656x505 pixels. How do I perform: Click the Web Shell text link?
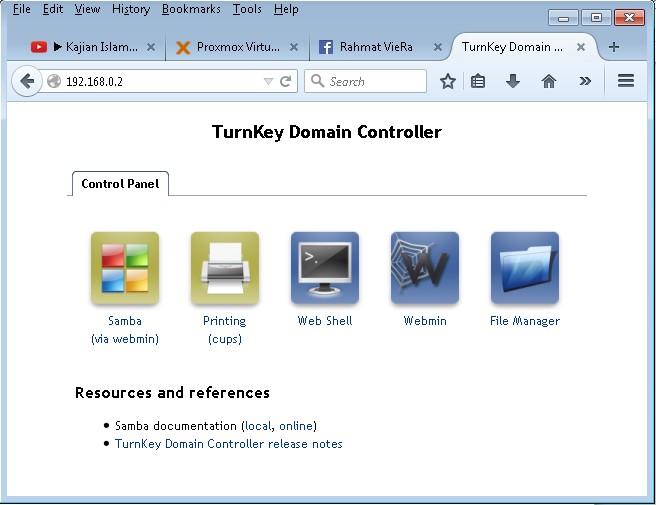click(325, 321)
